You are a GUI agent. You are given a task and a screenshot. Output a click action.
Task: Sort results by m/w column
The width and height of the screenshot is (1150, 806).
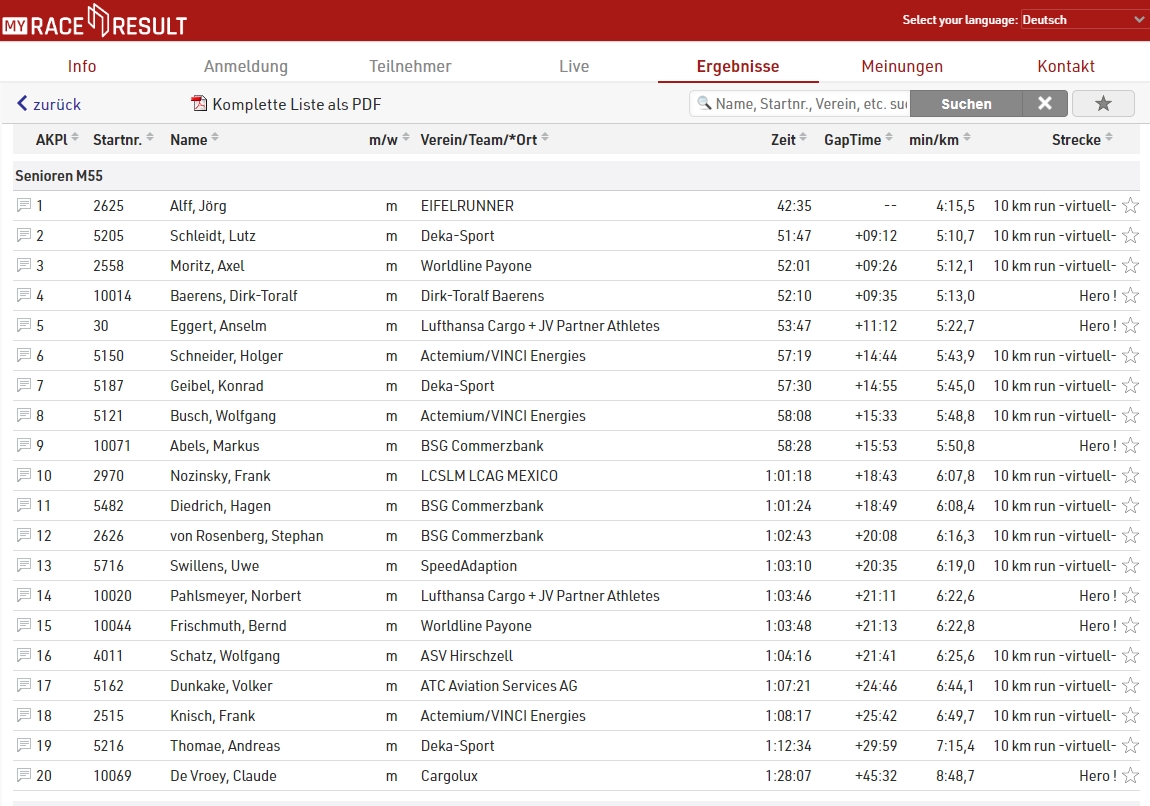(x=389, y=139)
